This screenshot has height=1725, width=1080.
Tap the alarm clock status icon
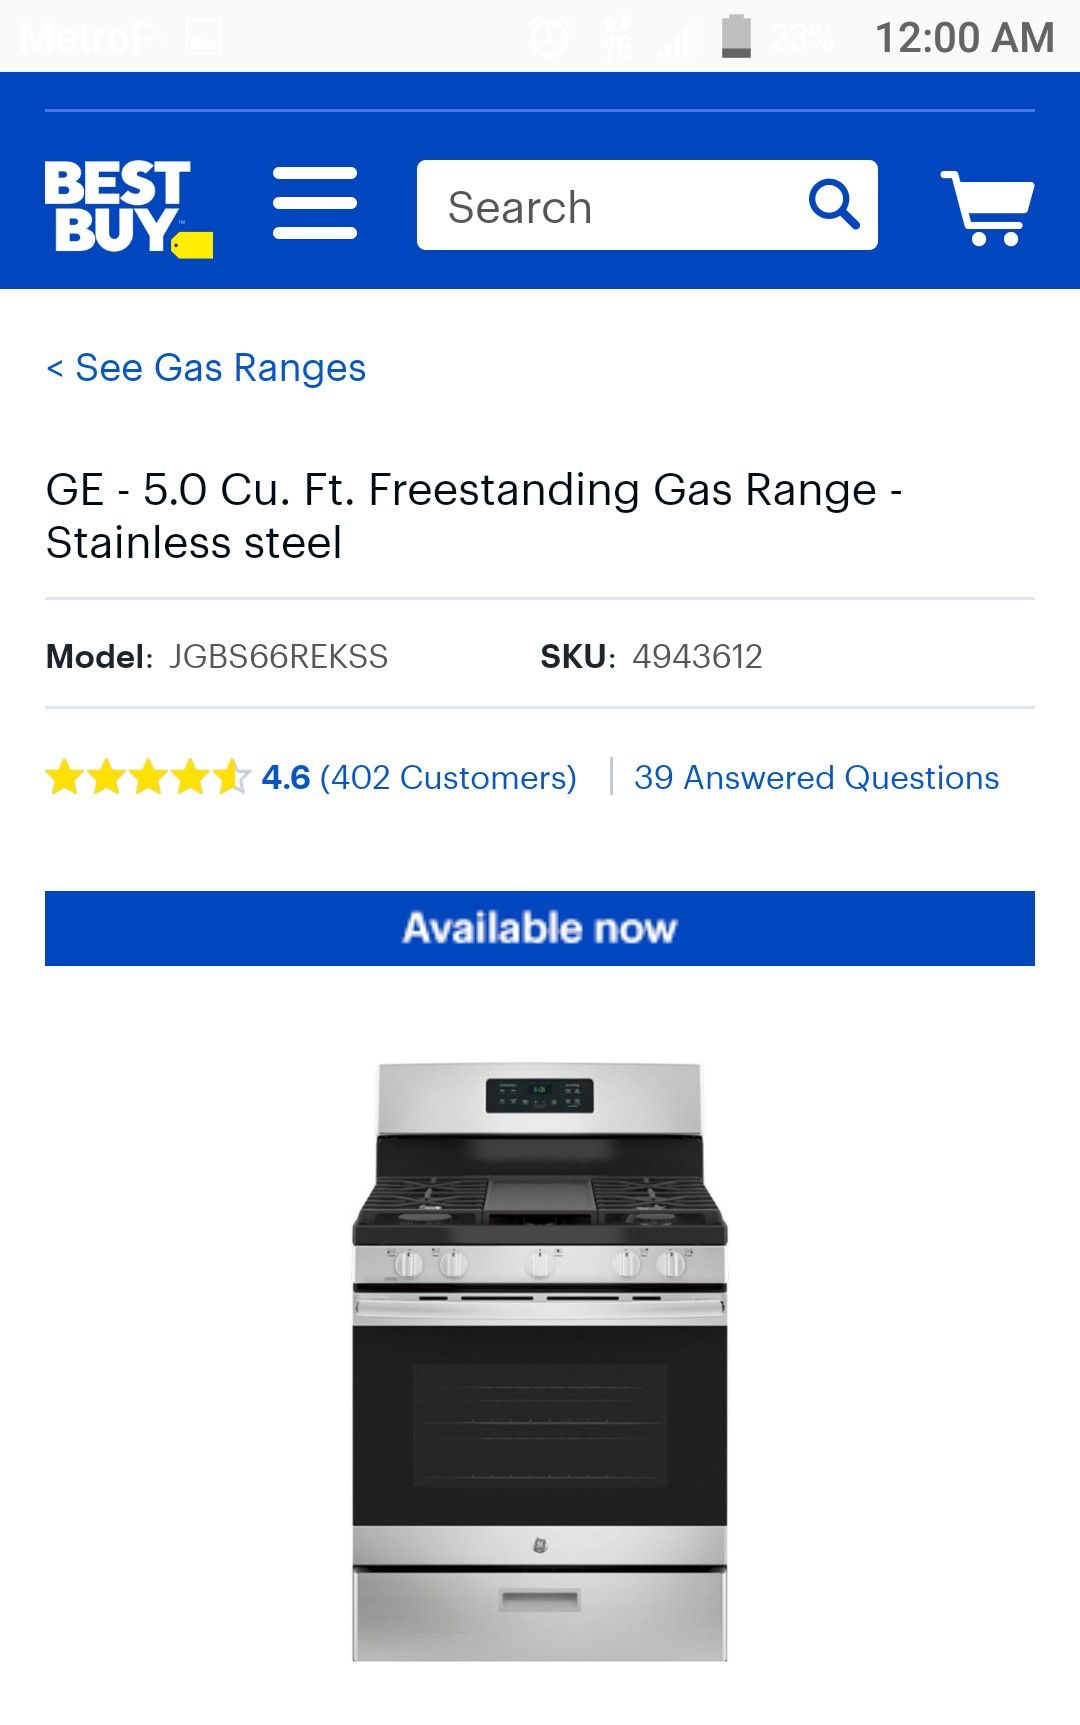(x=549, y=38)
